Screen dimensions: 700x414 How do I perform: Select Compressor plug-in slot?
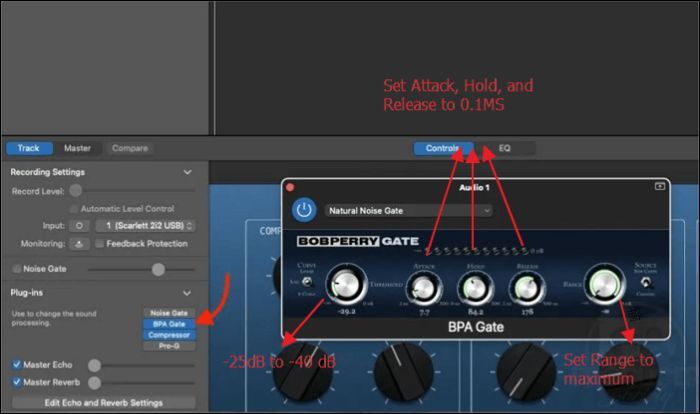[x=169, y=335]
